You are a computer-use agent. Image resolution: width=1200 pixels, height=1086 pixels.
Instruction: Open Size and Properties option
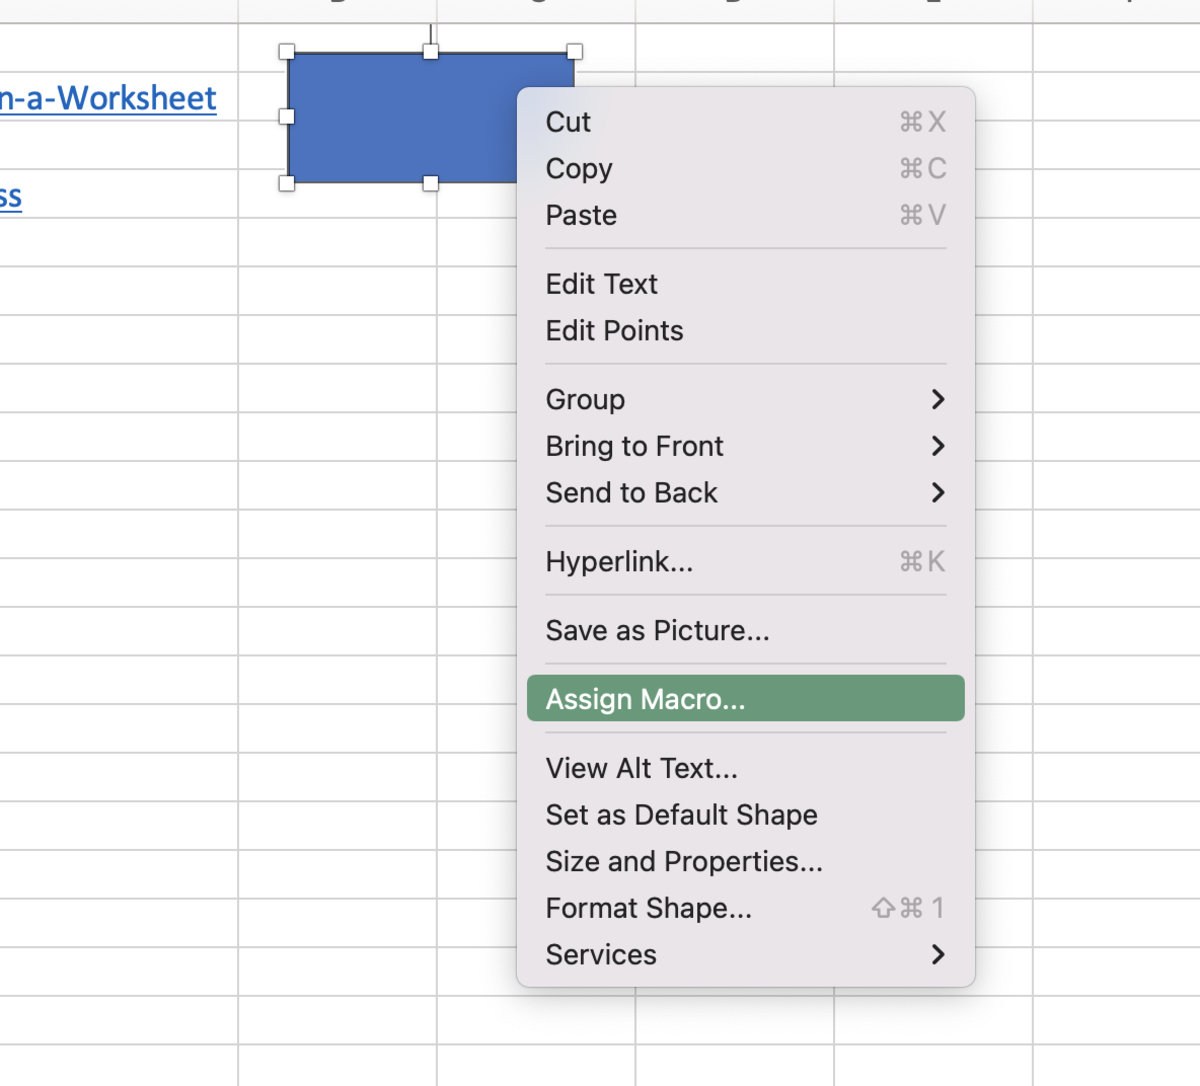pyautogui.click(x=745, y=861)
